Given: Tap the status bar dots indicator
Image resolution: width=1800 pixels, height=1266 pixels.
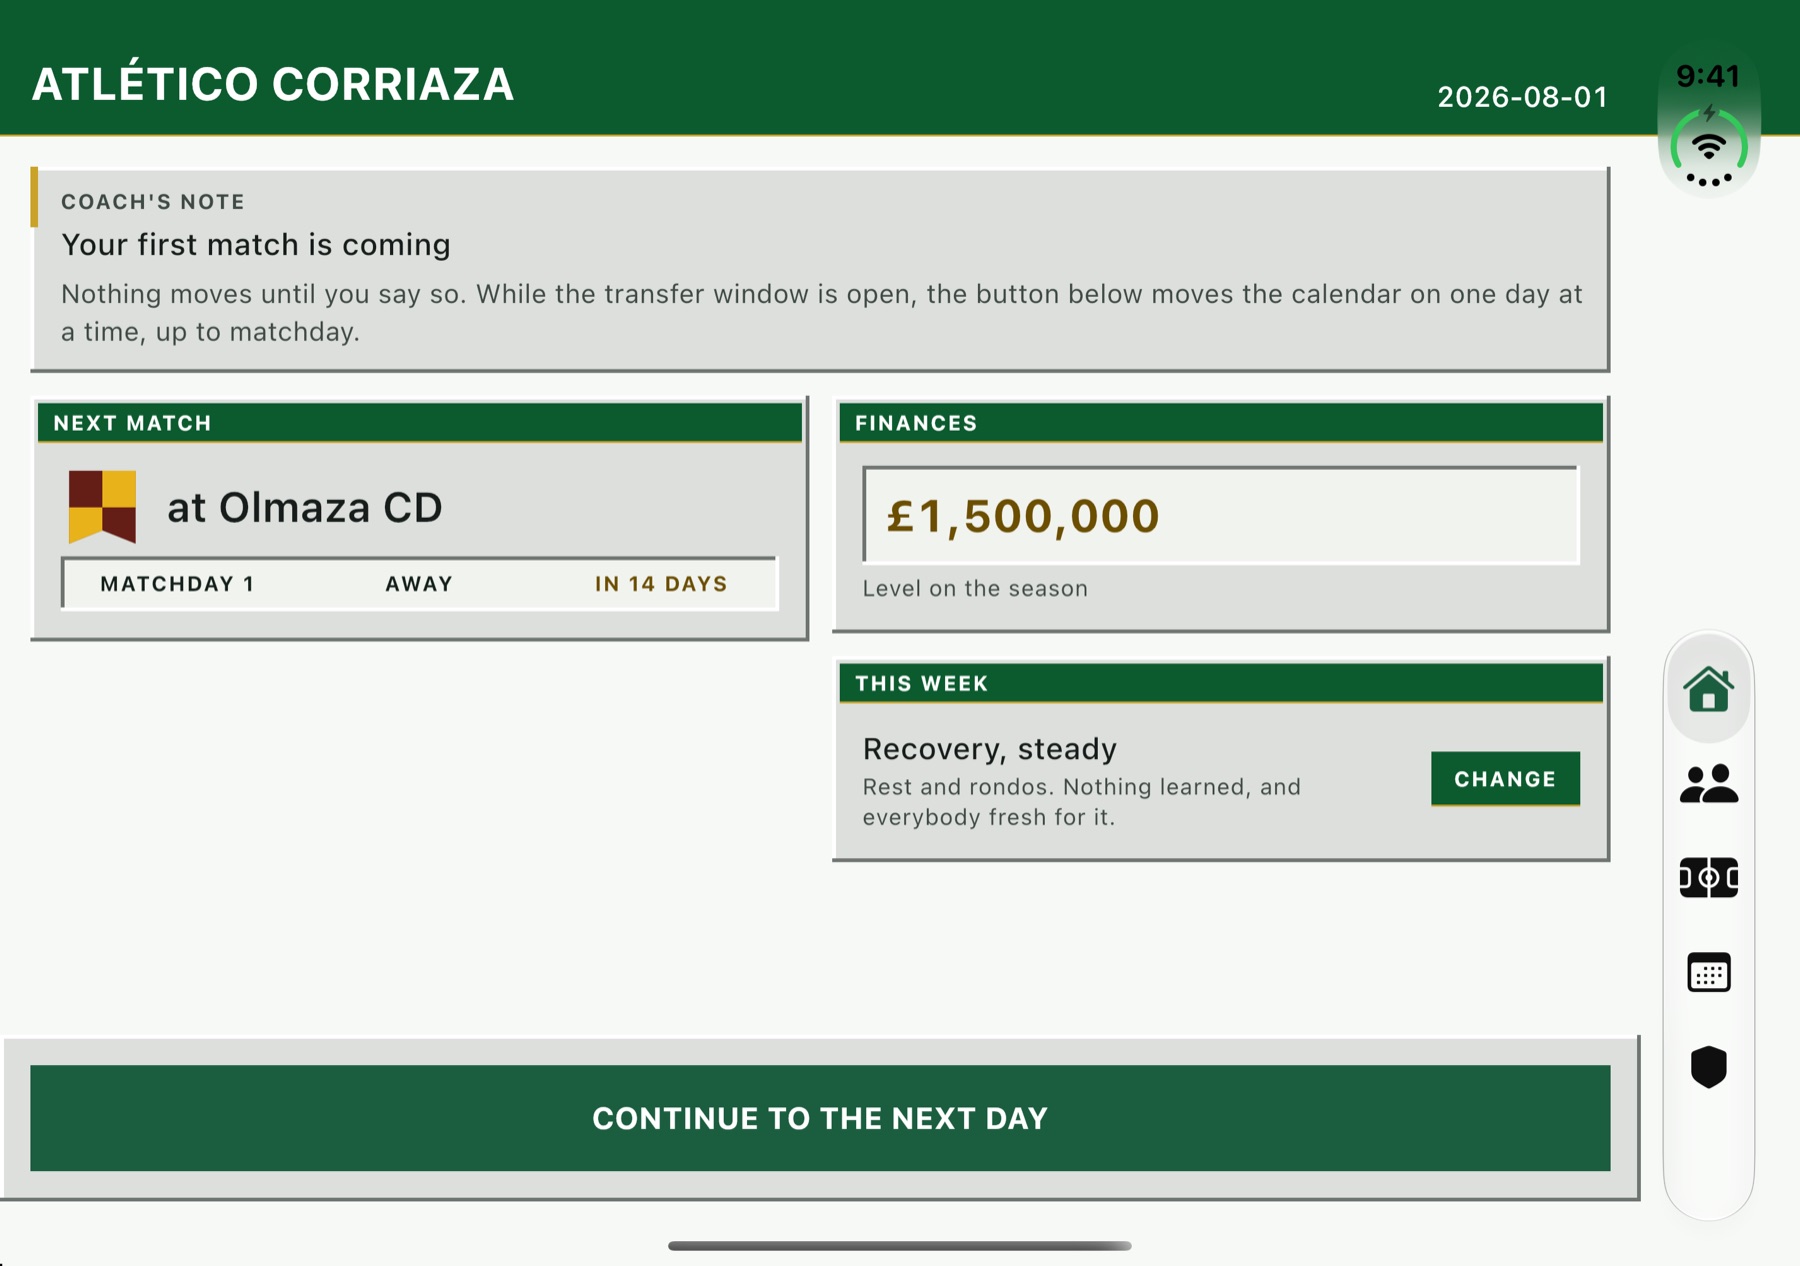Looking at the screenshot, I should click(1709, 180).
